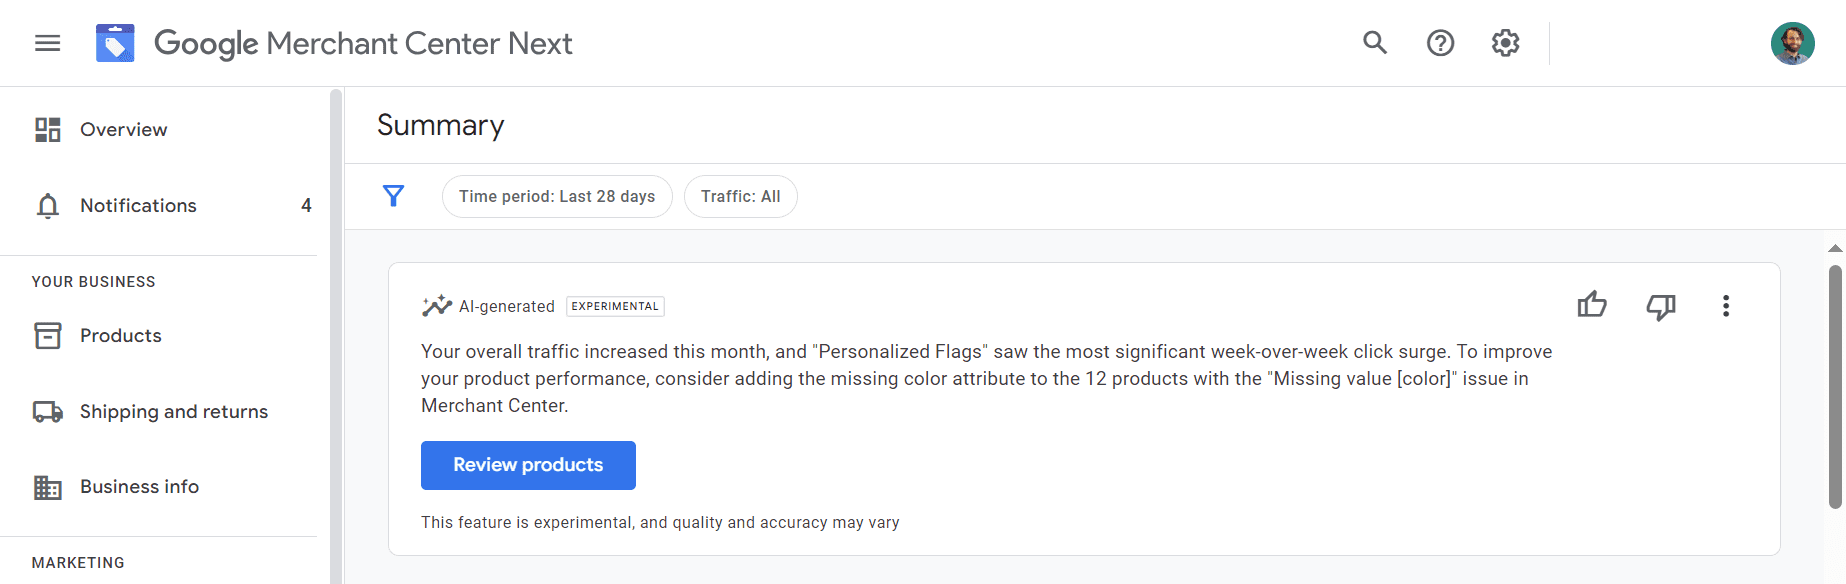1846x584 pixels.
Task: Open Business info page
Action: (139, 487)
